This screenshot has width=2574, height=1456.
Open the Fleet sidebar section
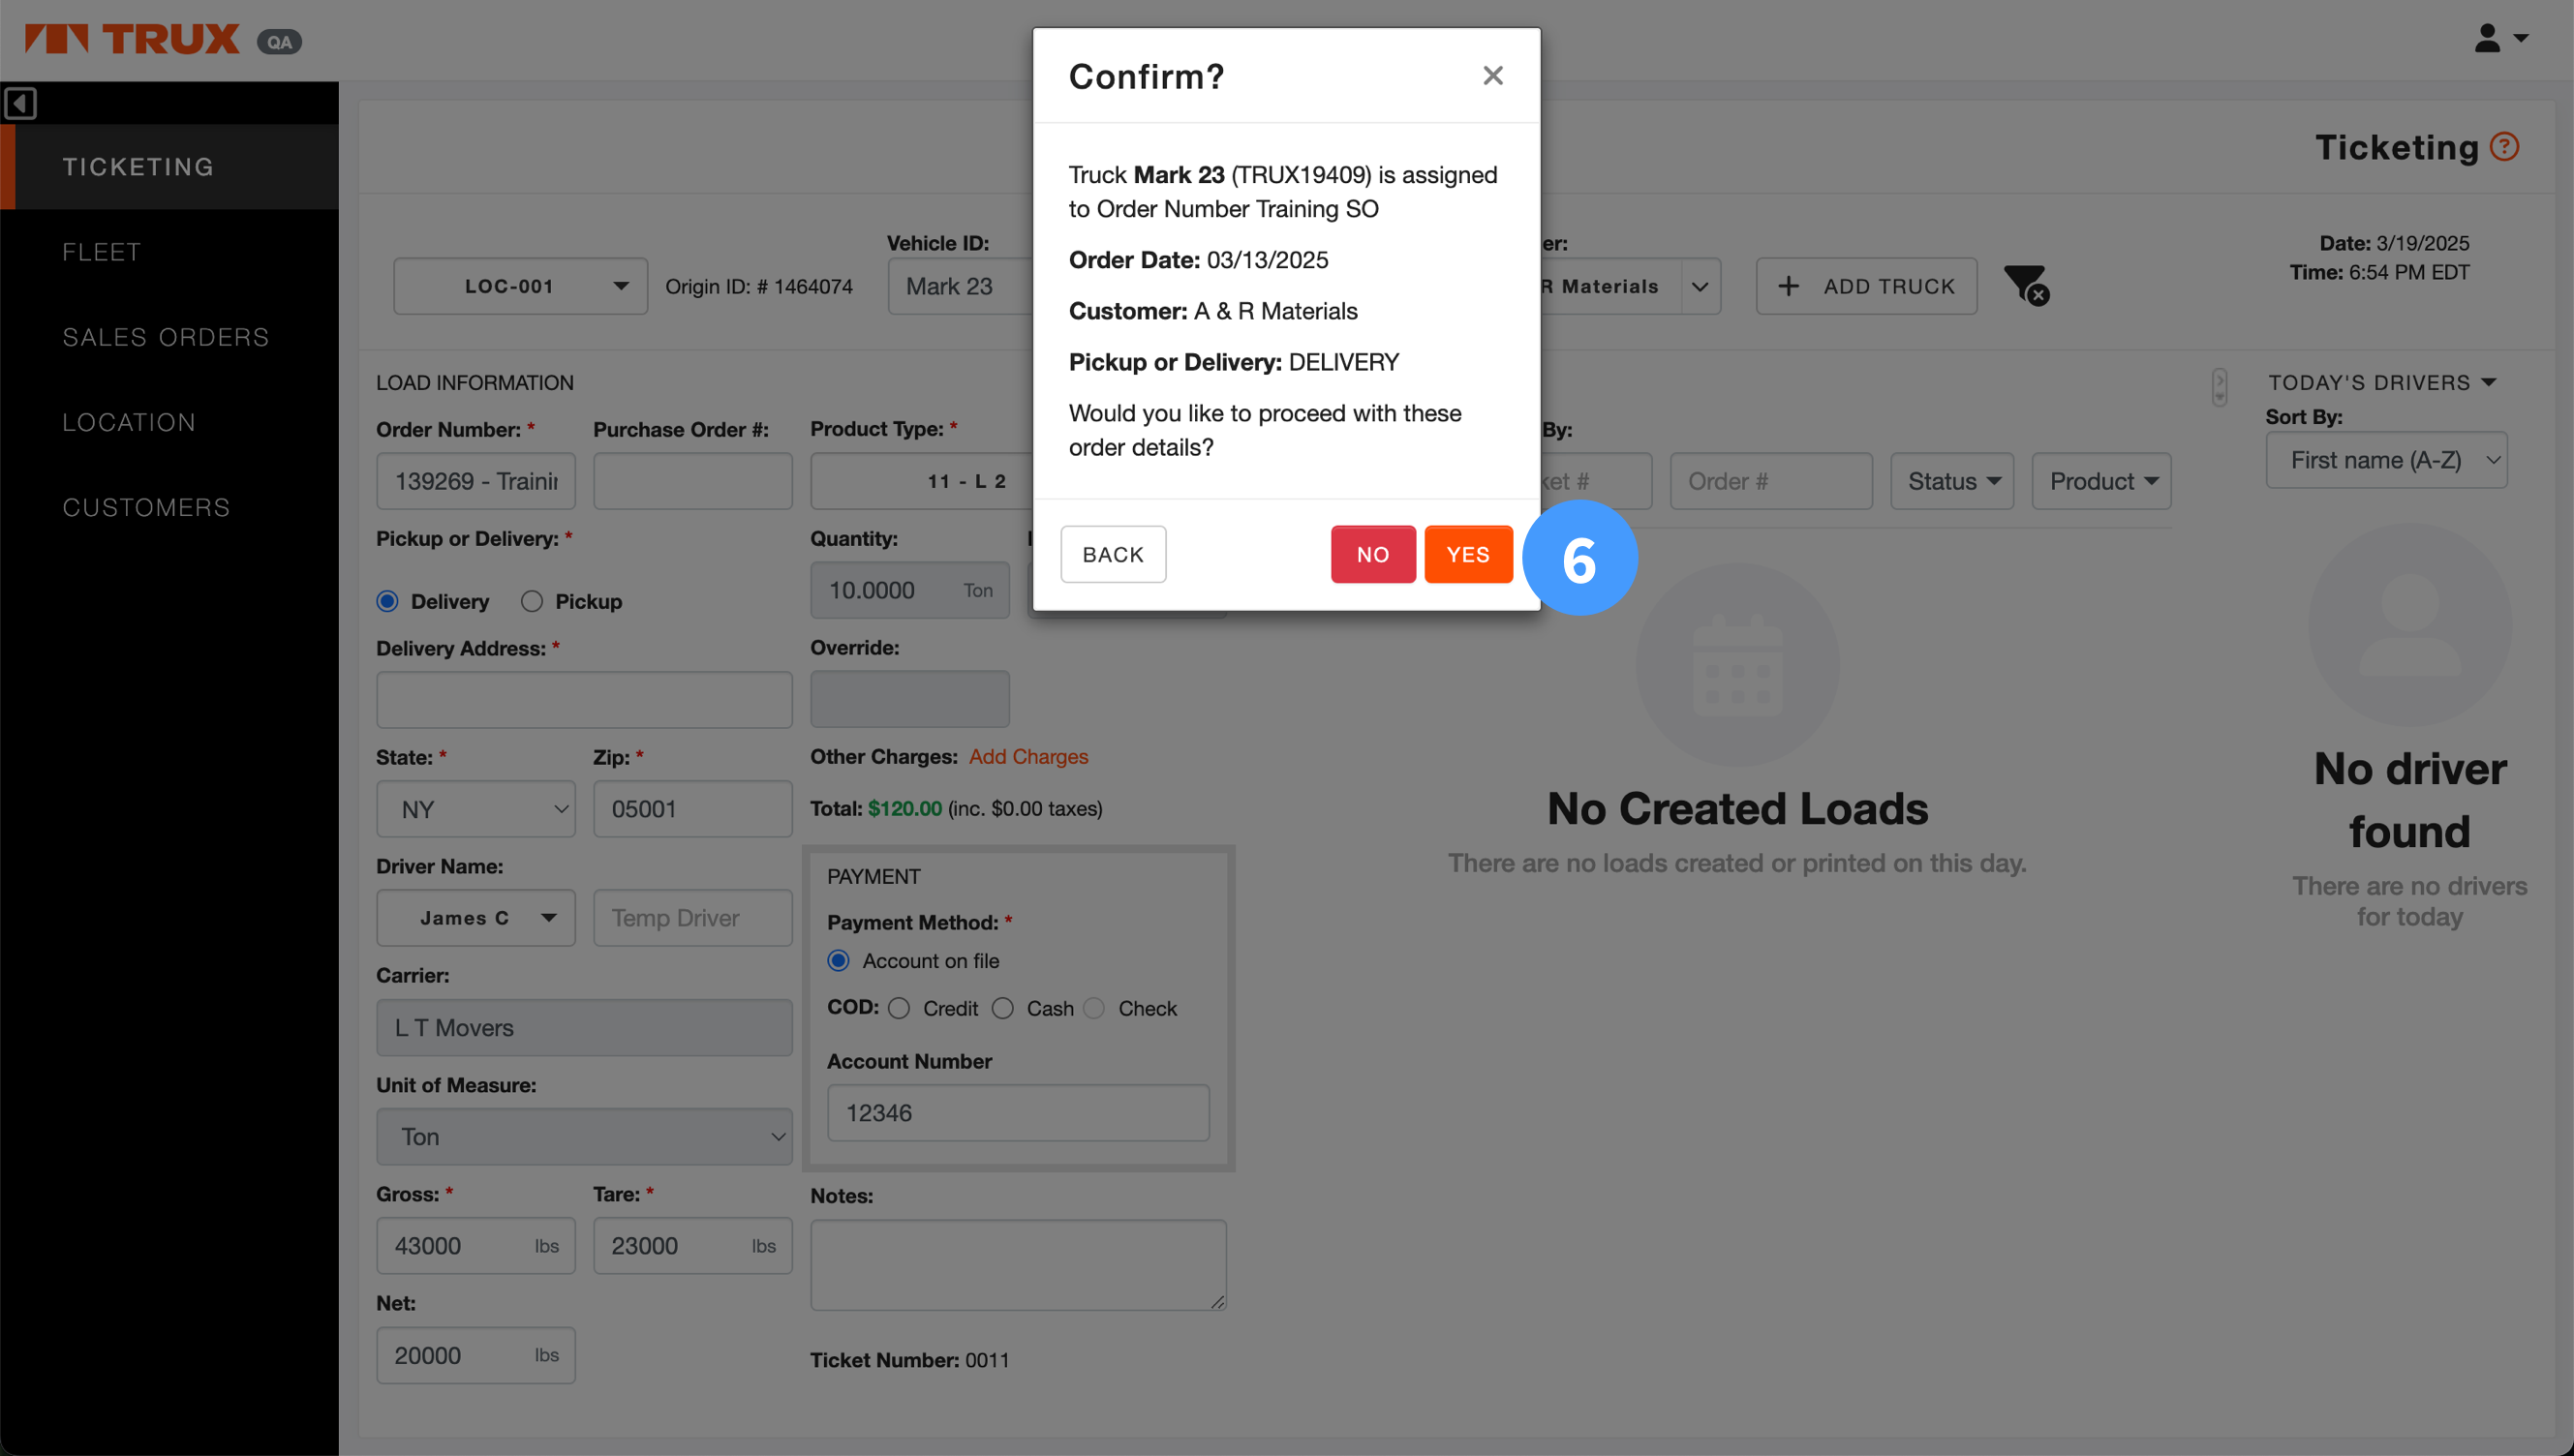(x=102, y=252)
